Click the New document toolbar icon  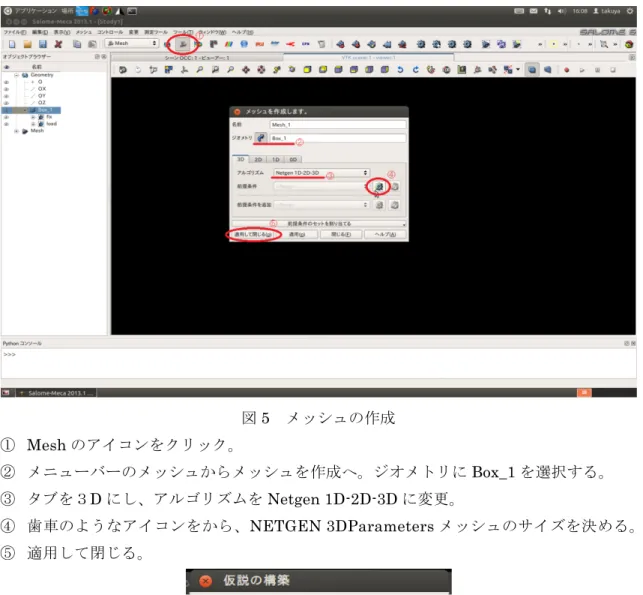click(x=12, y=44)
